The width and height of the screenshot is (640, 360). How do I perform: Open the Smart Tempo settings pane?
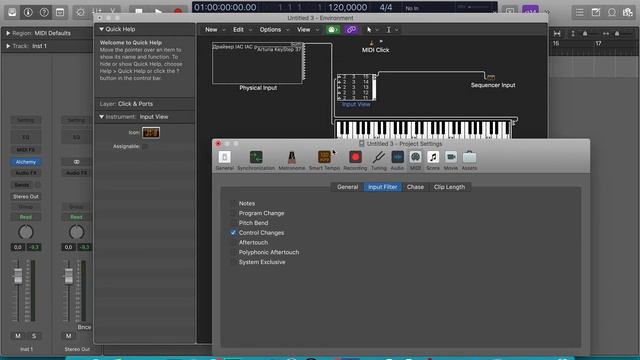click(x=324, y=160)
